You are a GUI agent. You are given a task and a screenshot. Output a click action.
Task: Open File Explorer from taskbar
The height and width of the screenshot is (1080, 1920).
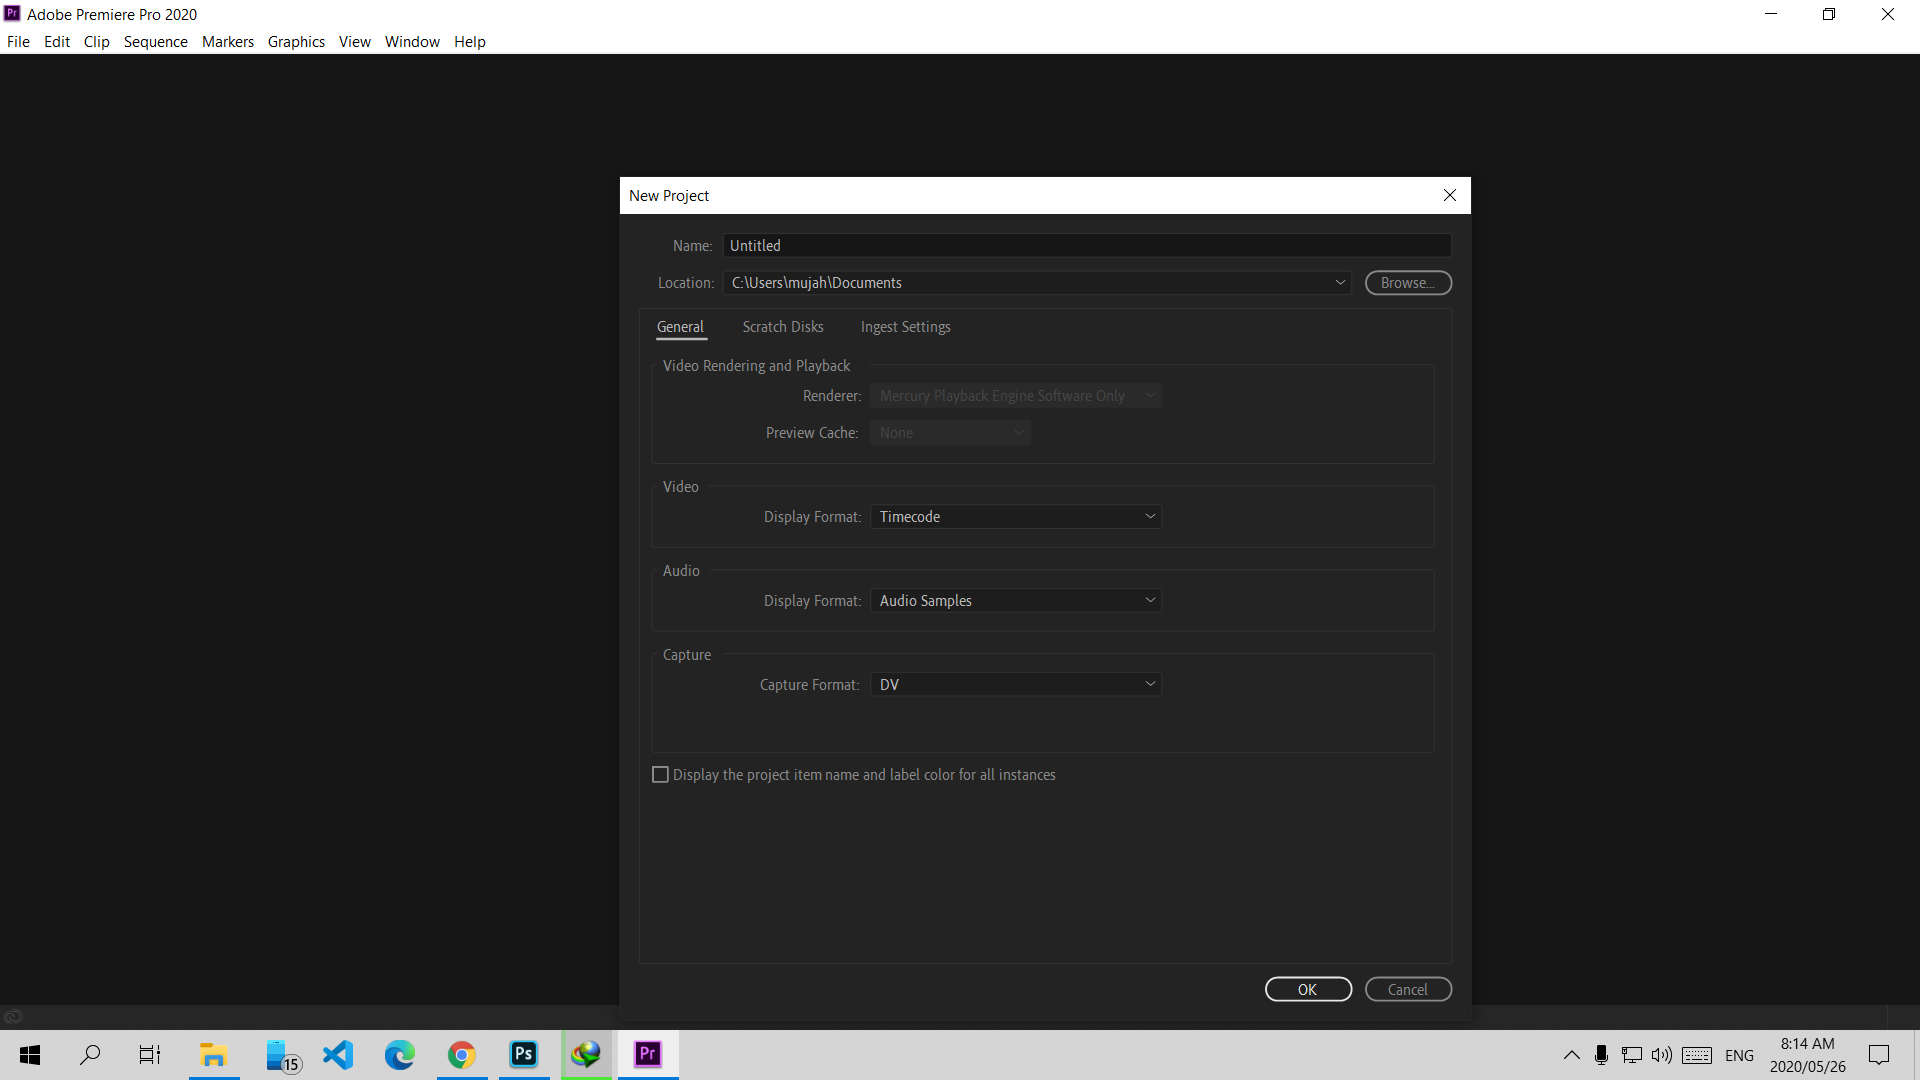tap(213, 1054)
